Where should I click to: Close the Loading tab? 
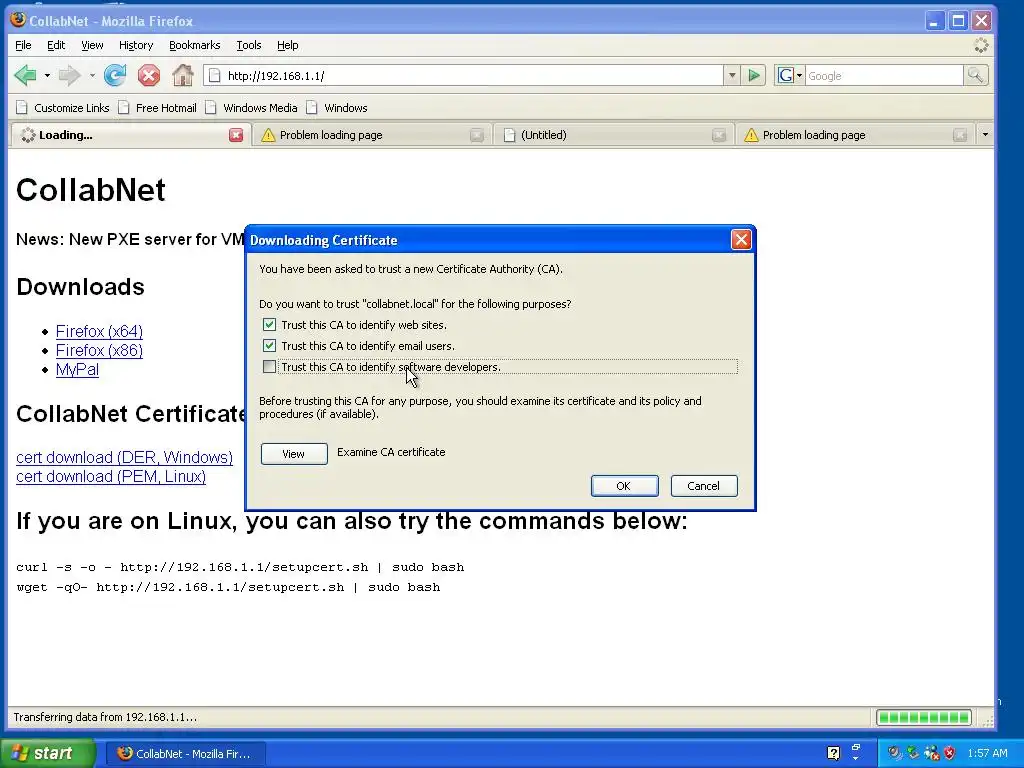[236, 135]
